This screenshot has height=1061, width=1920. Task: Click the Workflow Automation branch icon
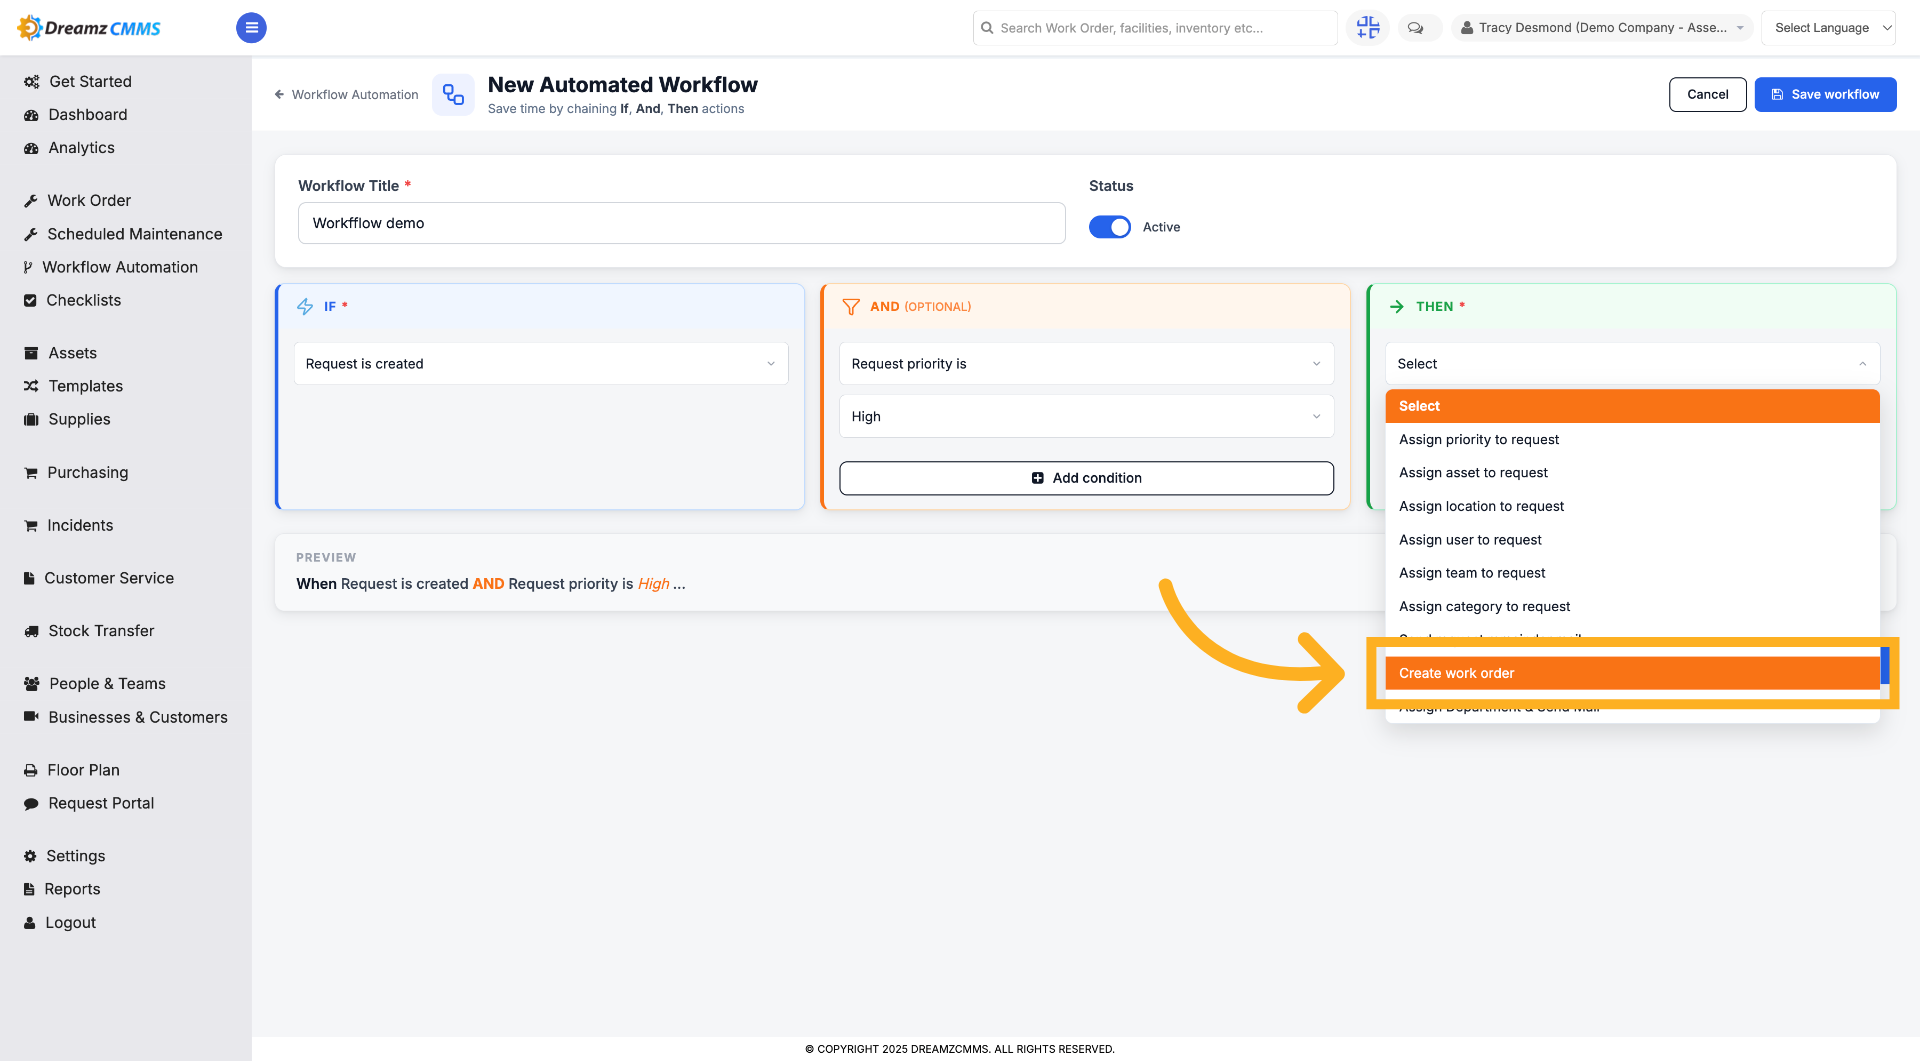(28, 267)
